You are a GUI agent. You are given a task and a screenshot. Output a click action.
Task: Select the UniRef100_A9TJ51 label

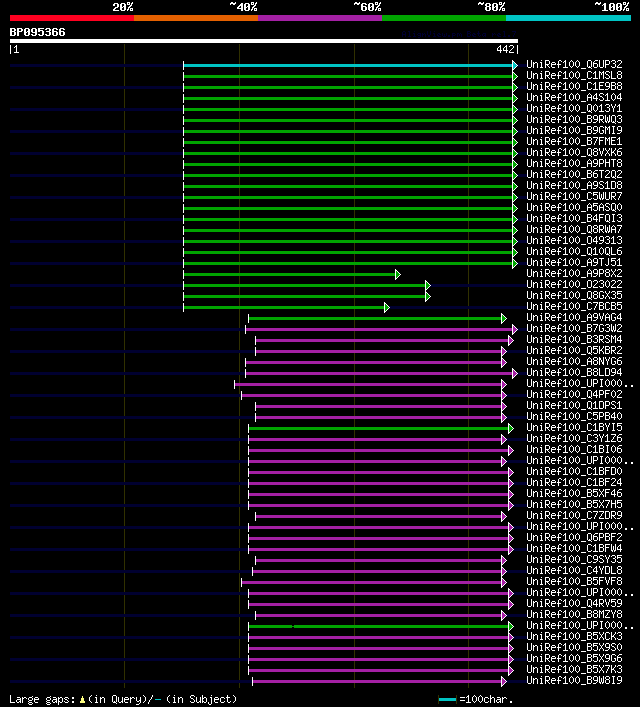tap(574, 262)
